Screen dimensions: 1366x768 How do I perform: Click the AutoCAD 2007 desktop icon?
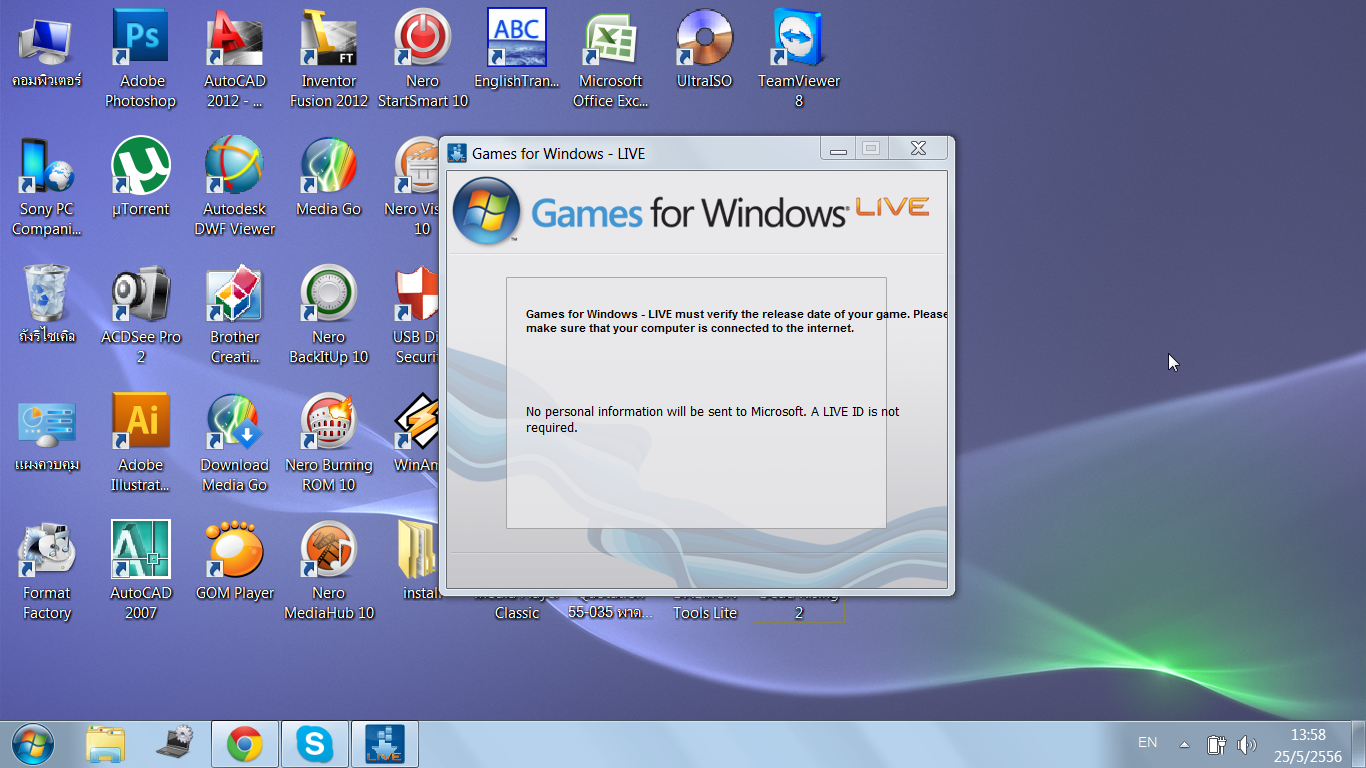point(141,572)
